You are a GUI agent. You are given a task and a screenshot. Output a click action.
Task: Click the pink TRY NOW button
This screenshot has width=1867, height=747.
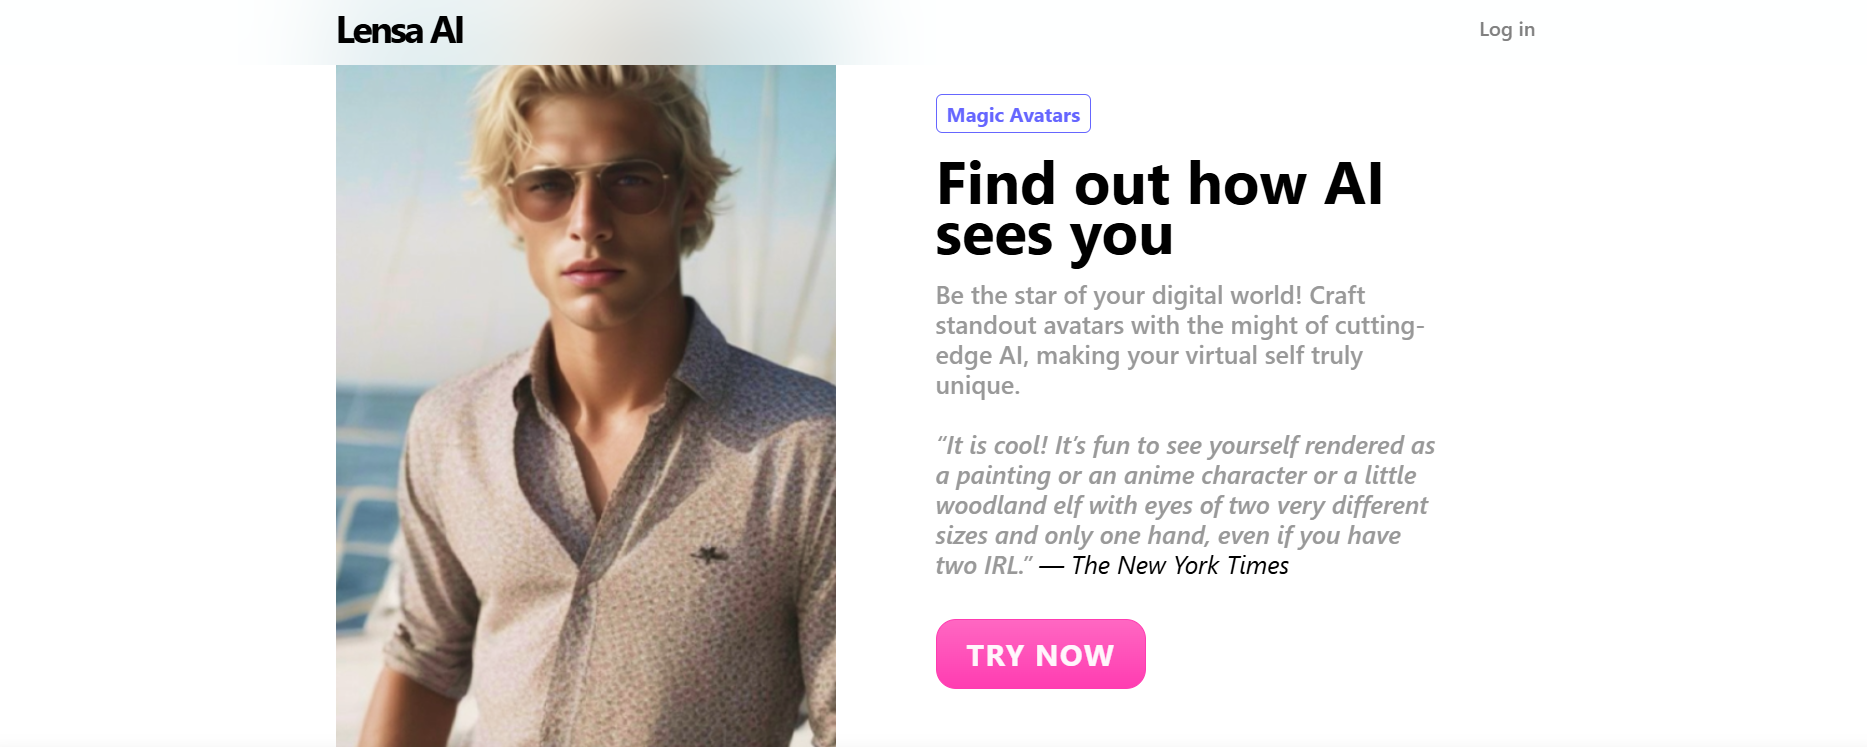pyautogui.click(x=1040, y=654)
